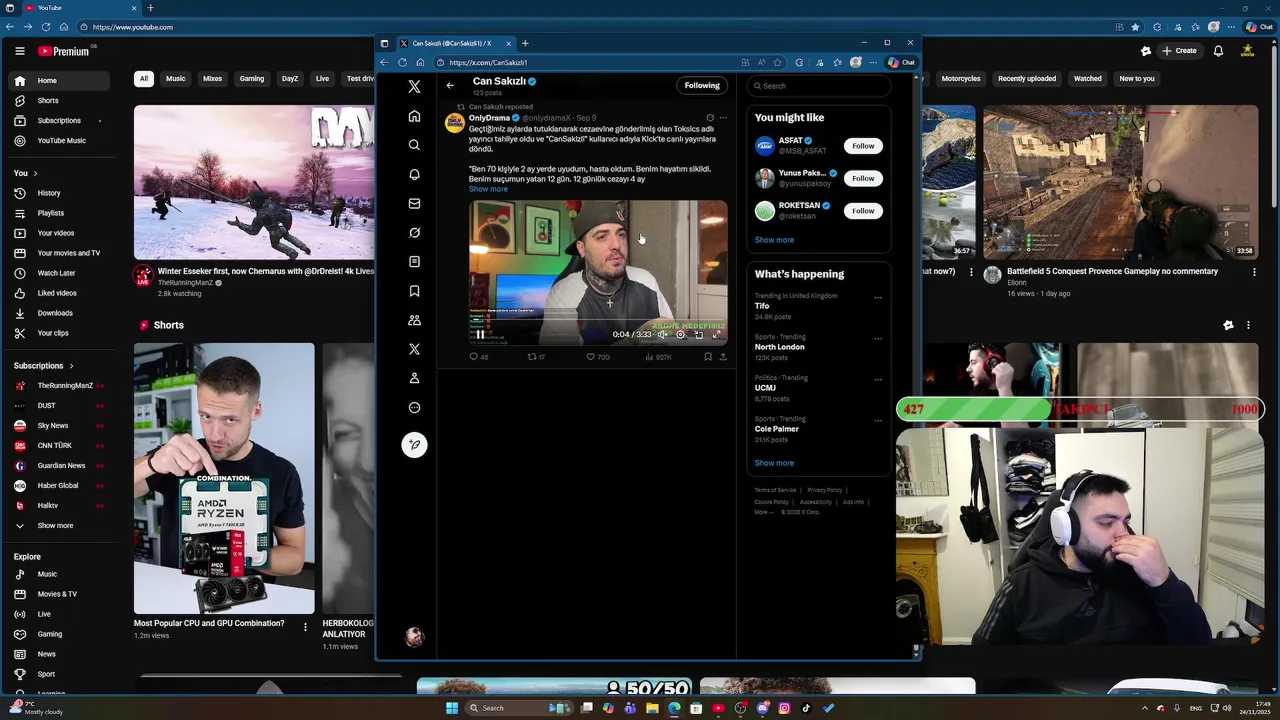Screen dimensions: 1280x720
Task: Go to X Home timeline icon
Action: click(414, 116)
